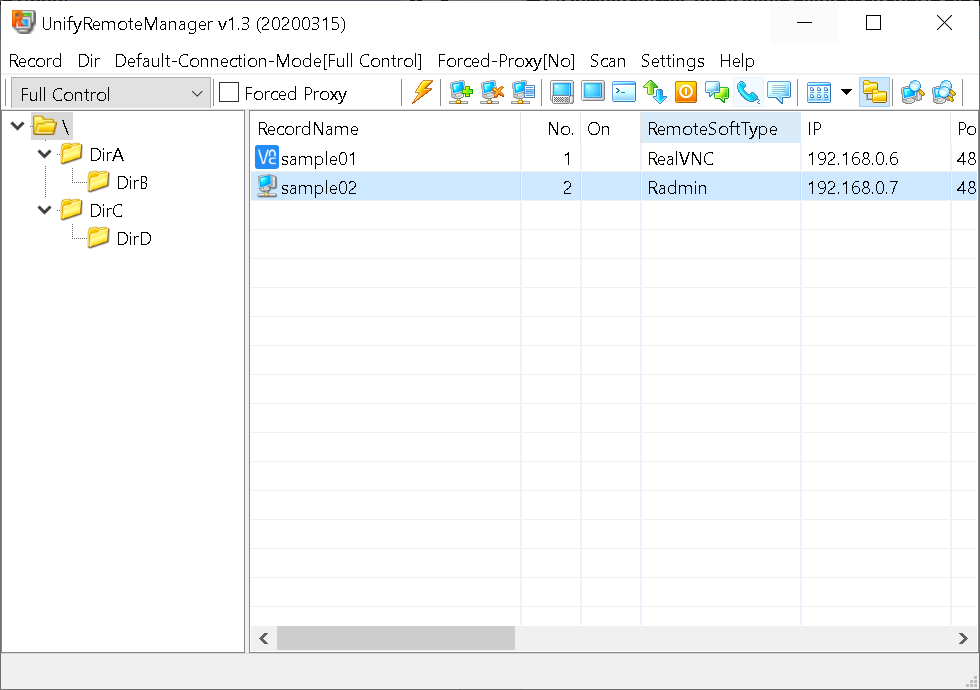980x690 pixels.
Task: Click the blue telephone voice chat icon
Action: tap(748, 92)
